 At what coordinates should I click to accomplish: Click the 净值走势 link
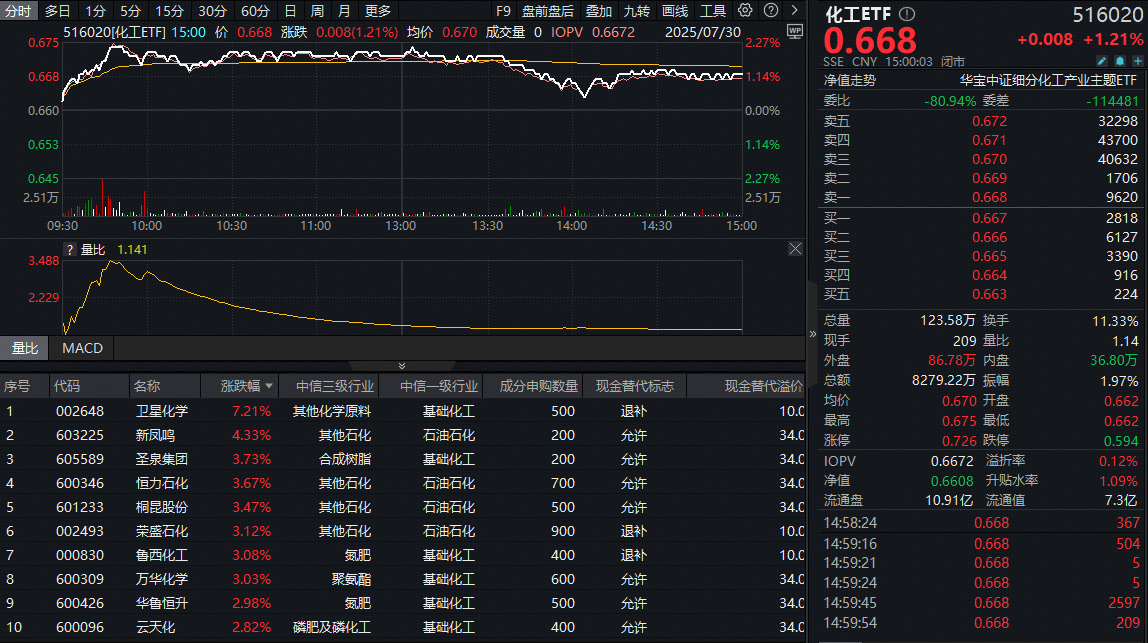coord(849,81)
